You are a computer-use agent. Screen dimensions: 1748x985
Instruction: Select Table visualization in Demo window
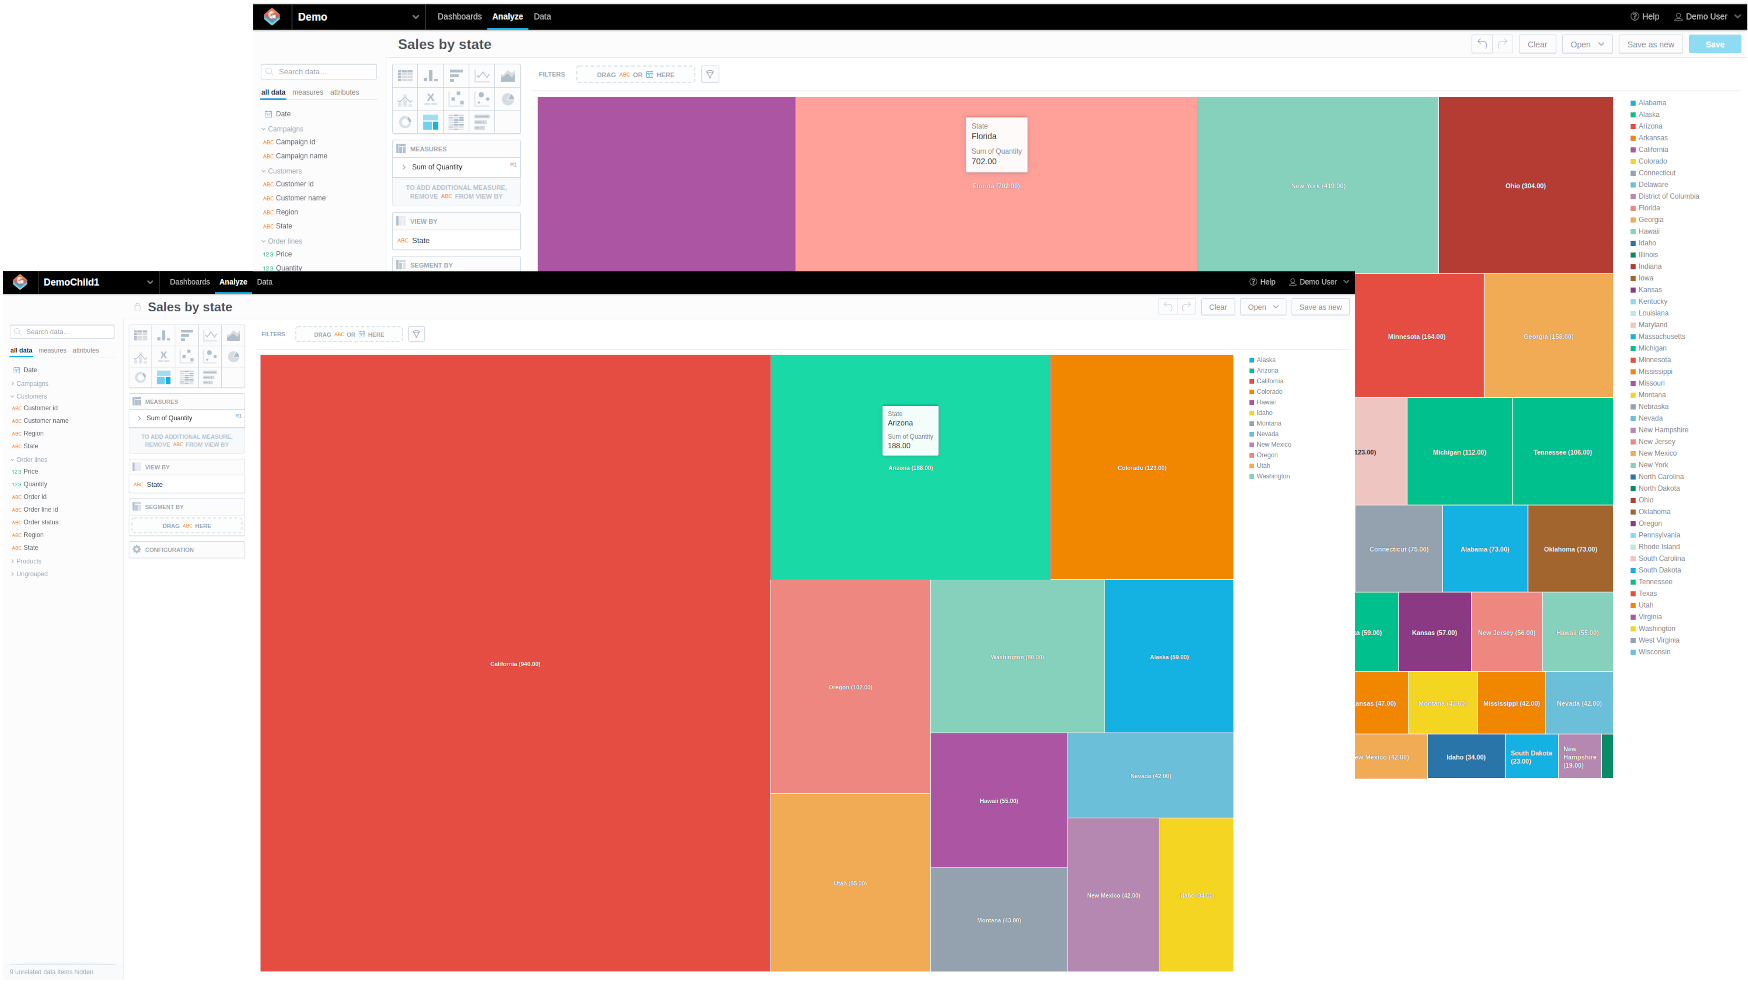pyautogui.click(x=405, y=75)
